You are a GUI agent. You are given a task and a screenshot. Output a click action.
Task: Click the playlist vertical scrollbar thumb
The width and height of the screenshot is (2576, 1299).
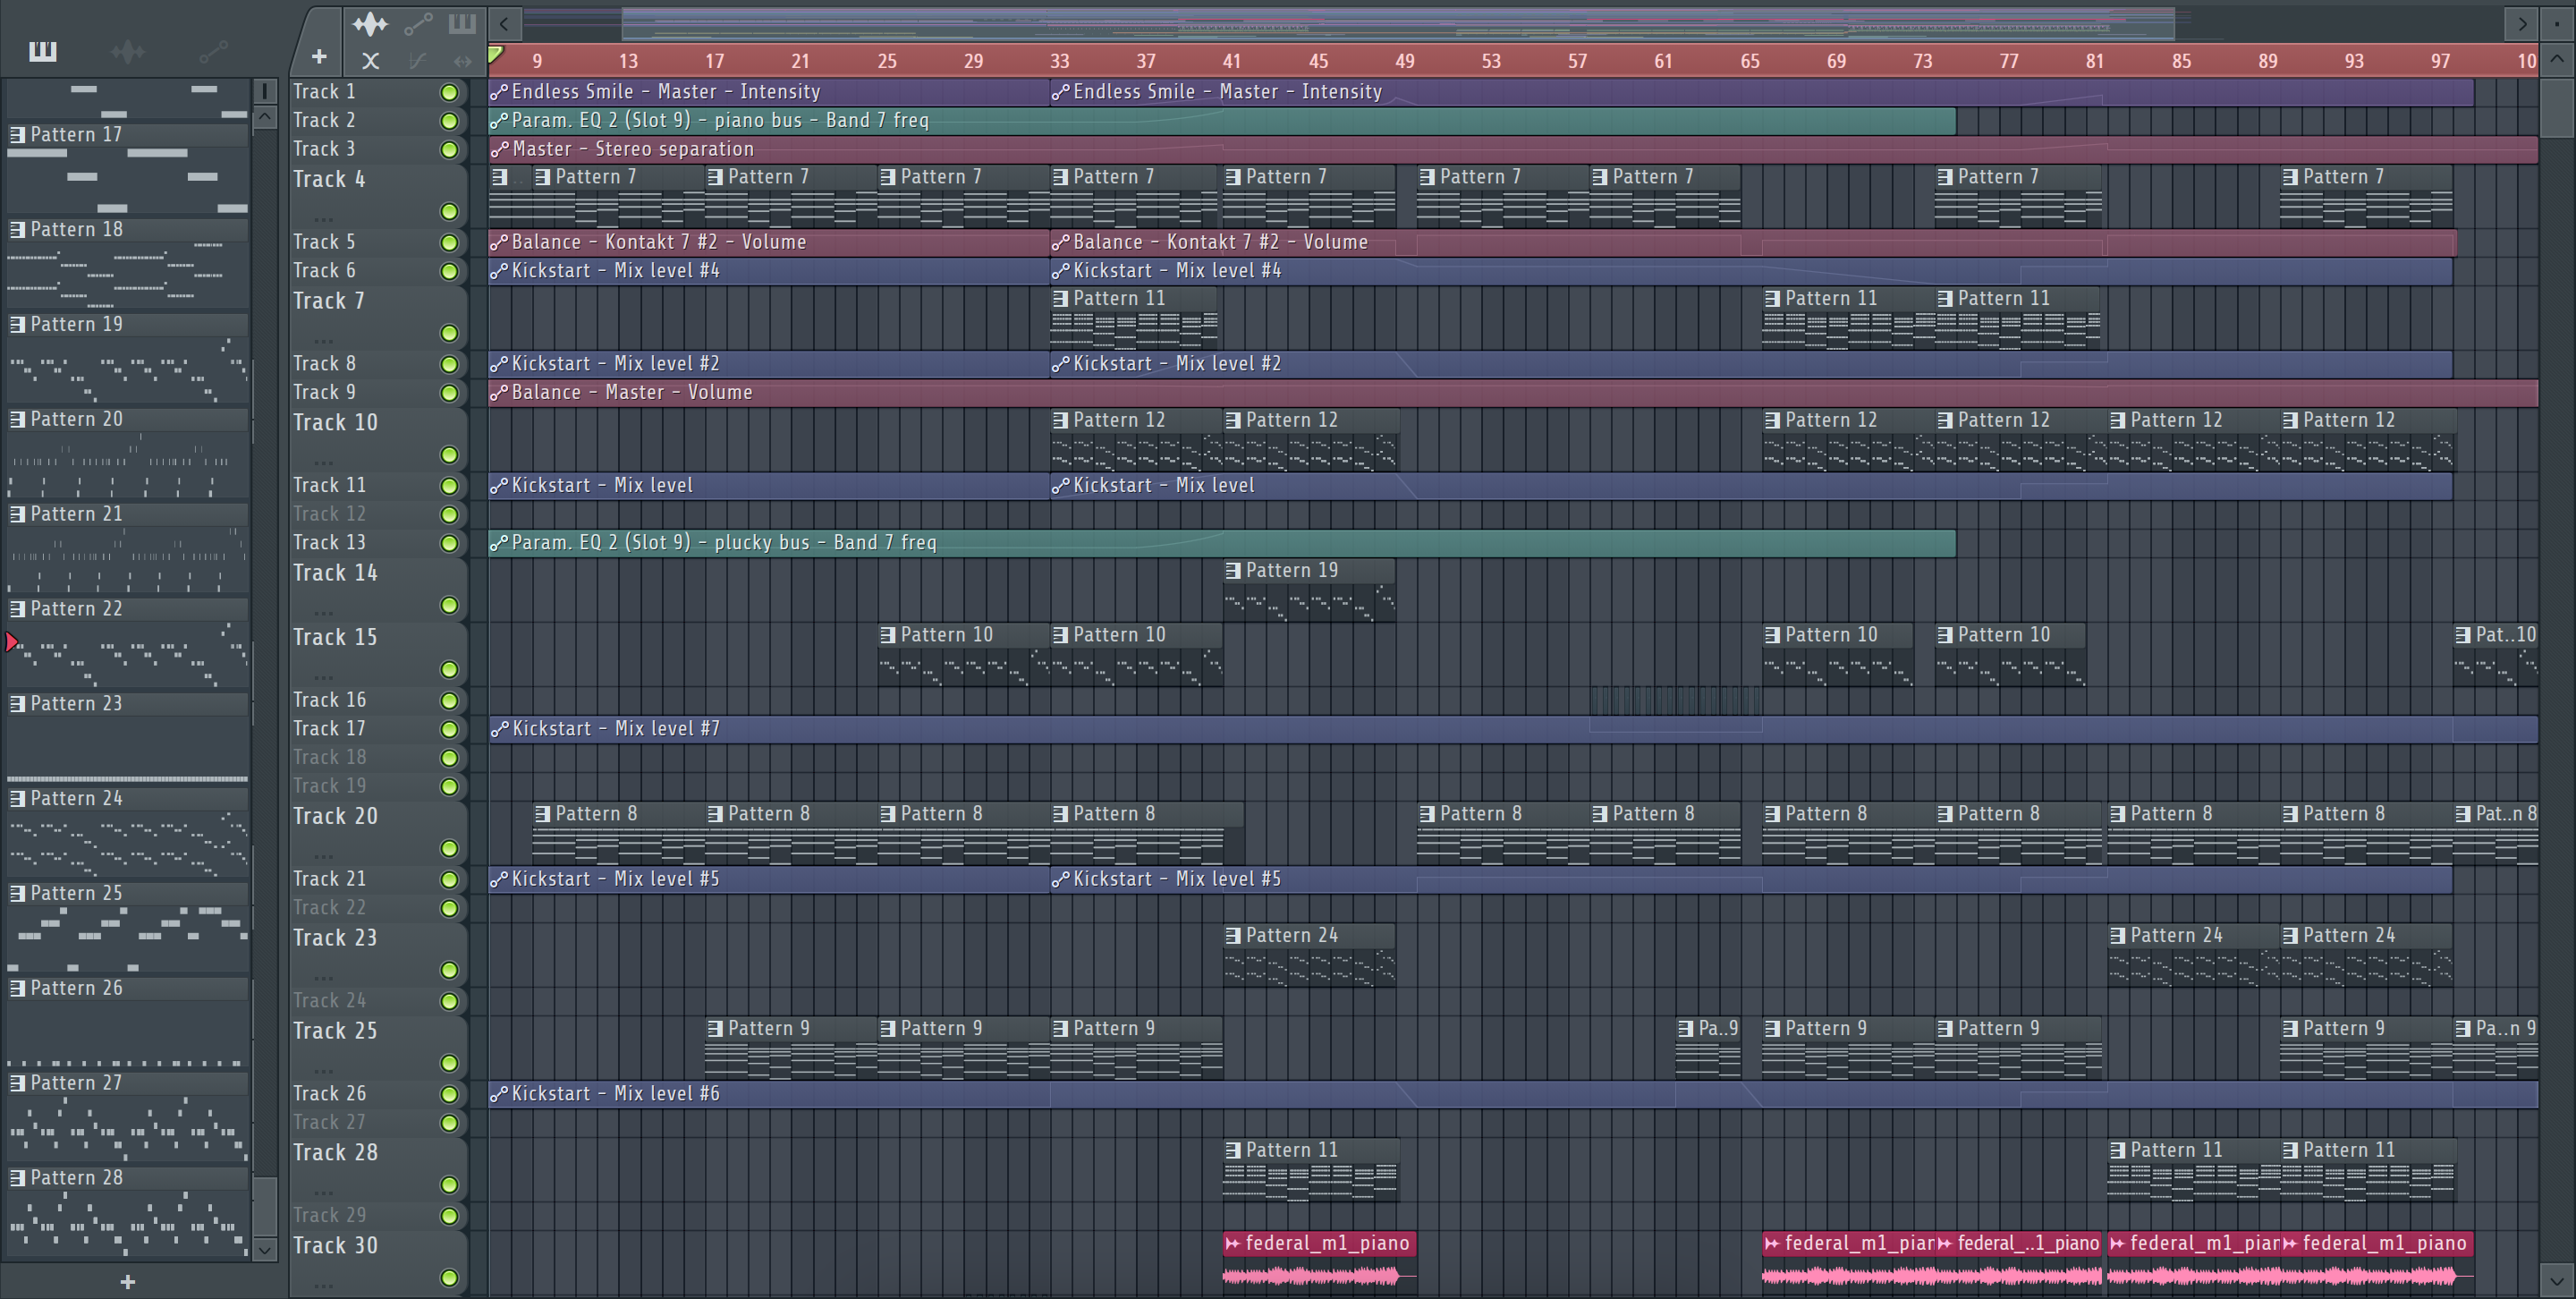click(2557, 107)
